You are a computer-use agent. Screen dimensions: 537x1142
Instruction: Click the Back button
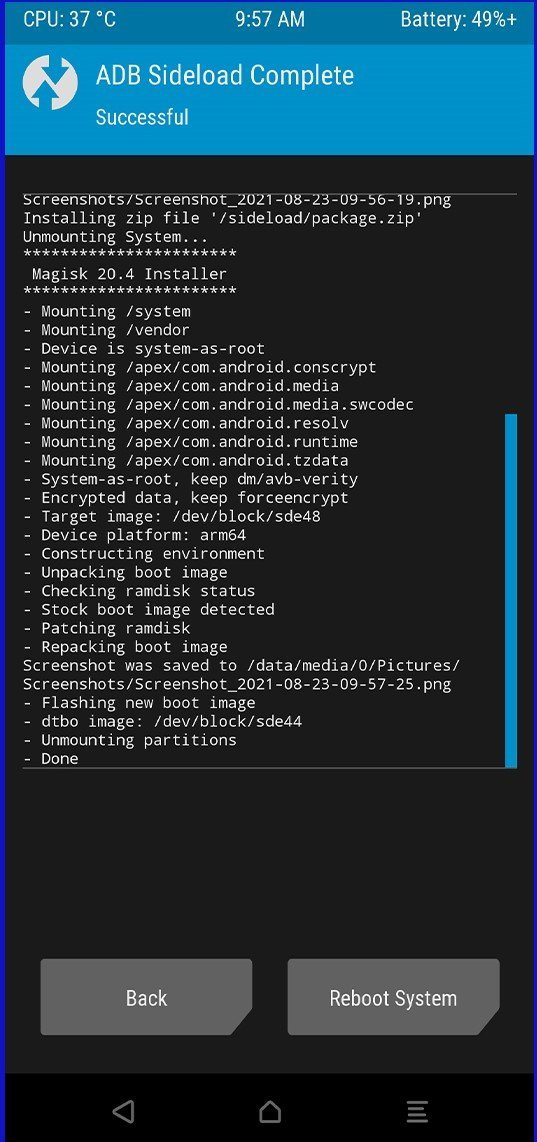click(x=146, y=997)
